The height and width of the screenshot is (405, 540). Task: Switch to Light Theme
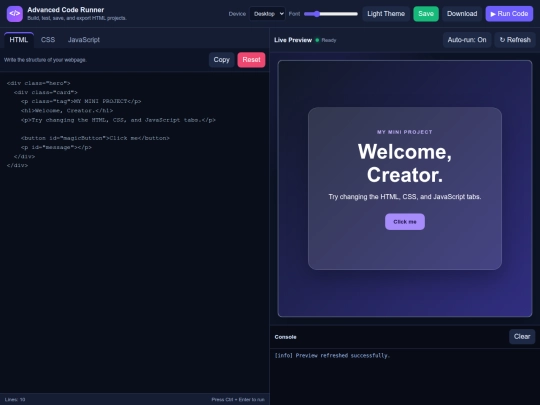click(x=386, y=14)
